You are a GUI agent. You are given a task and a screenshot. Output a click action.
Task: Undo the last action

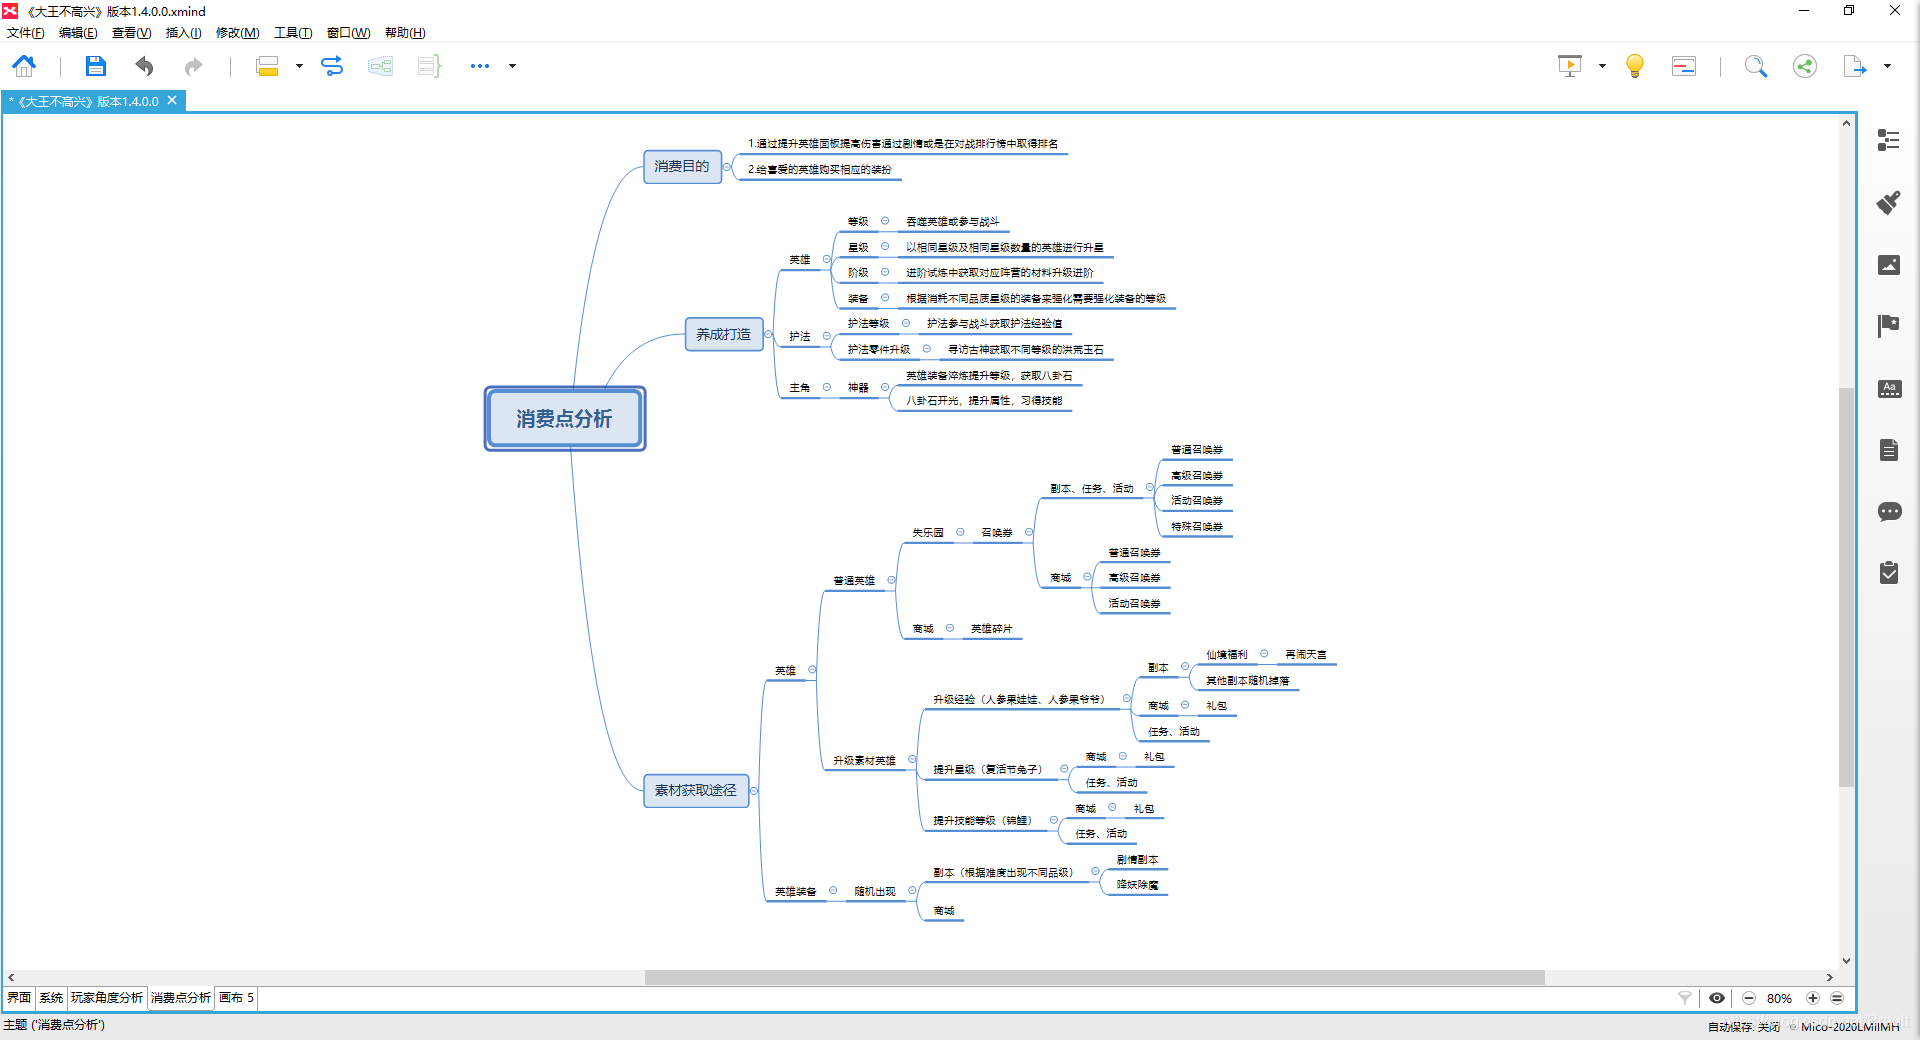tap(145, 66)
